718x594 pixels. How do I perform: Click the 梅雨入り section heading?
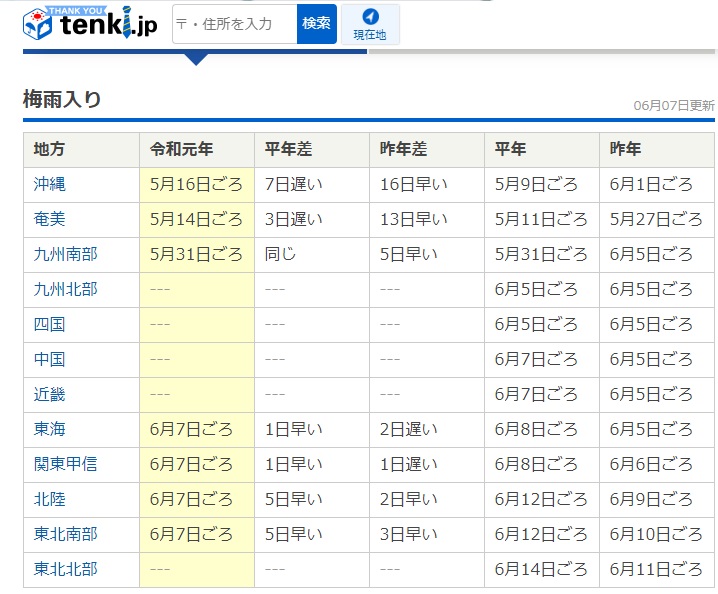[x=62, y=99]
